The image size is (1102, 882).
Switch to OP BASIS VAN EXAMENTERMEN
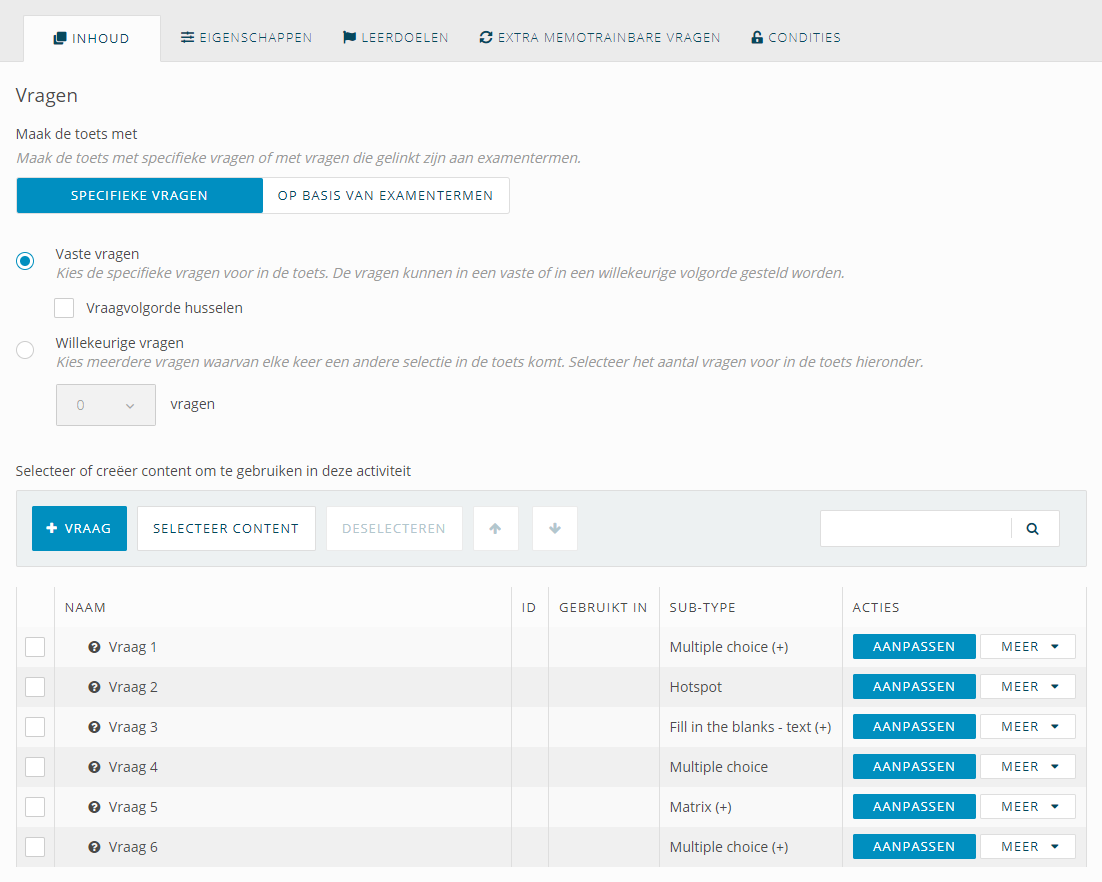(x=386, y=195)
